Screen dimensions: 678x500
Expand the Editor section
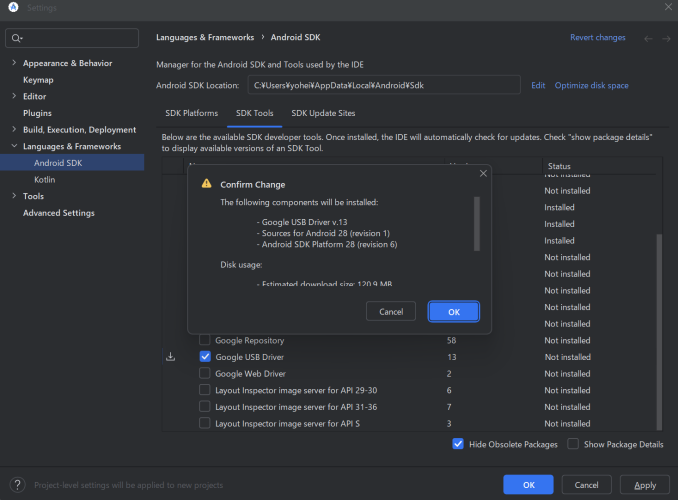(14, 96)
